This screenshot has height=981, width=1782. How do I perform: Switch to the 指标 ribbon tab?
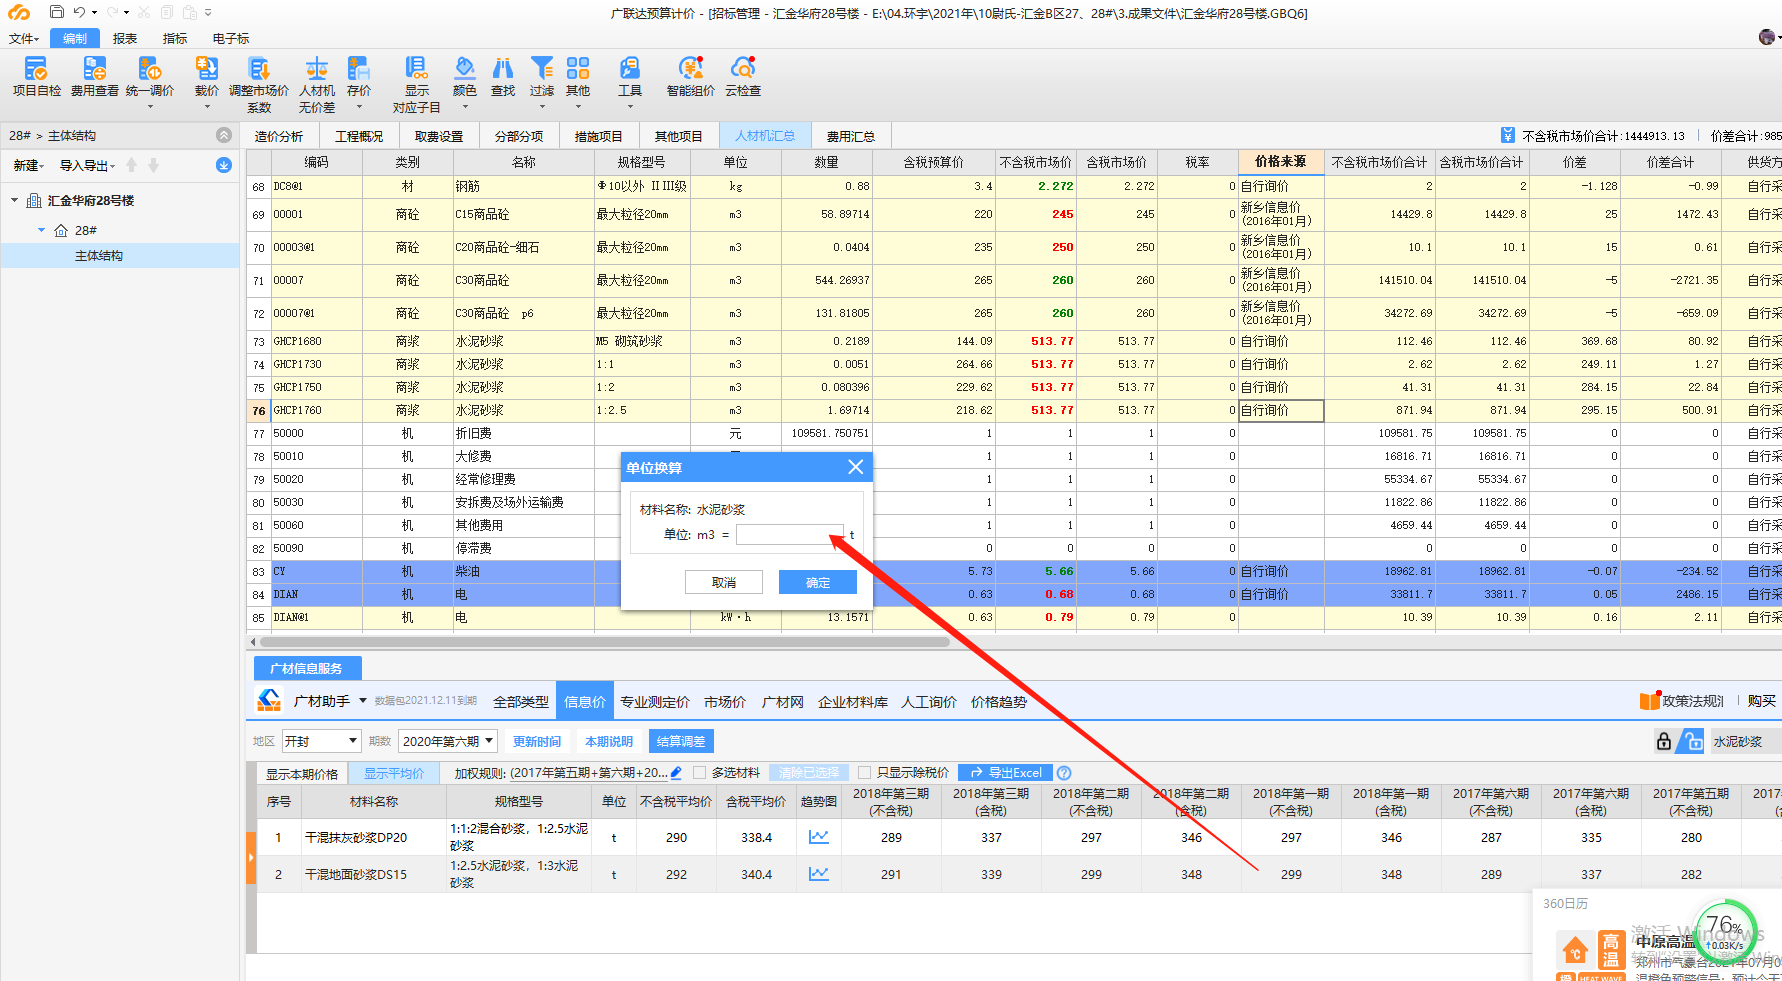[x=175, y=39]
